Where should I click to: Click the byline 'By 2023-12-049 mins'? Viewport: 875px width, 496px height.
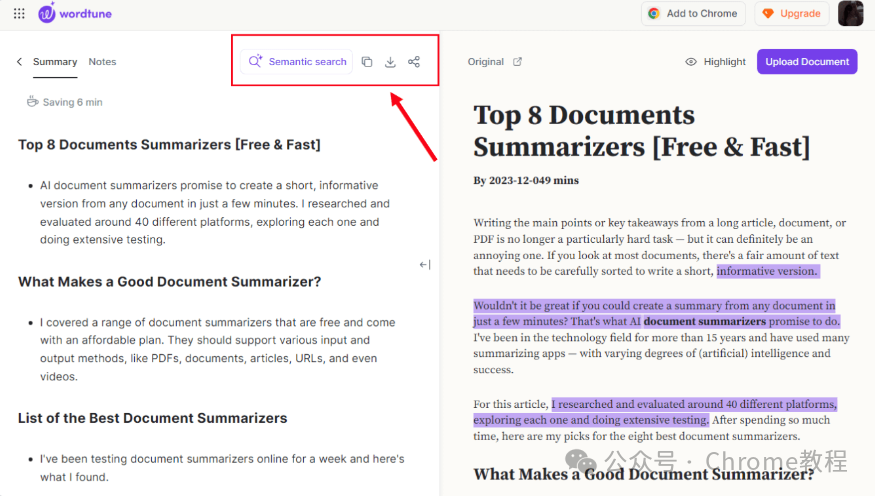526,181
